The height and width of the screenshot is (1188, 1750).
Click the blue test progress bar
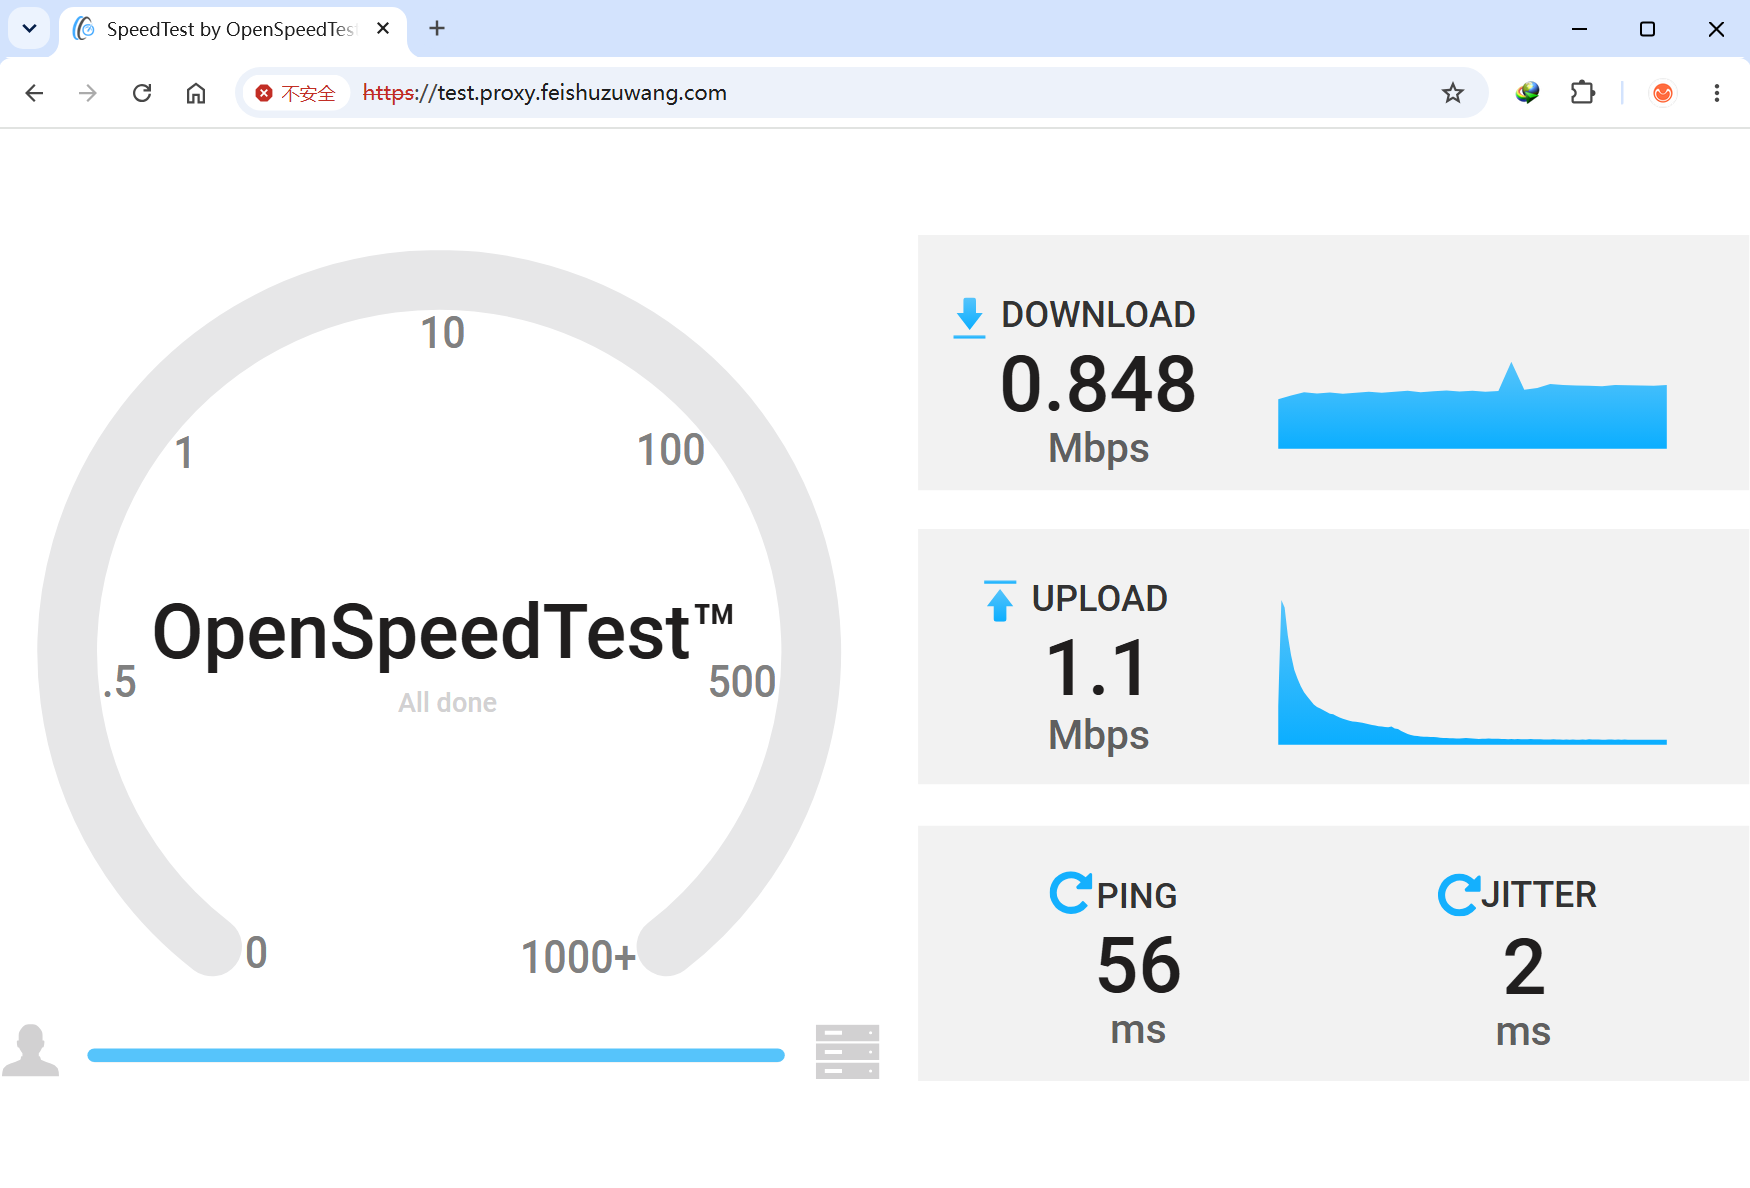436,1055
